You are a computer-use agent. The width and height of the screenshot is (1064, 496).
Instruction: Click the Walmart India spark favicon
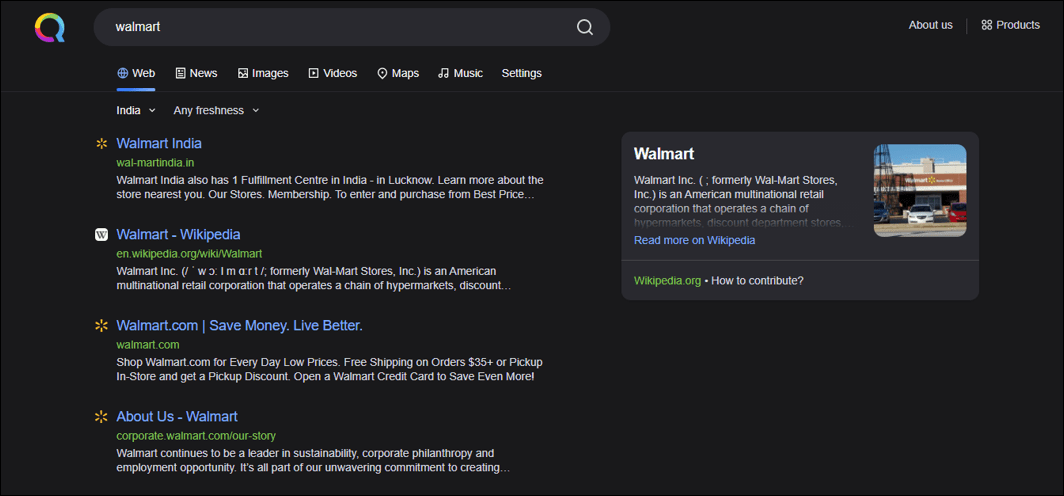pos(101,144)
